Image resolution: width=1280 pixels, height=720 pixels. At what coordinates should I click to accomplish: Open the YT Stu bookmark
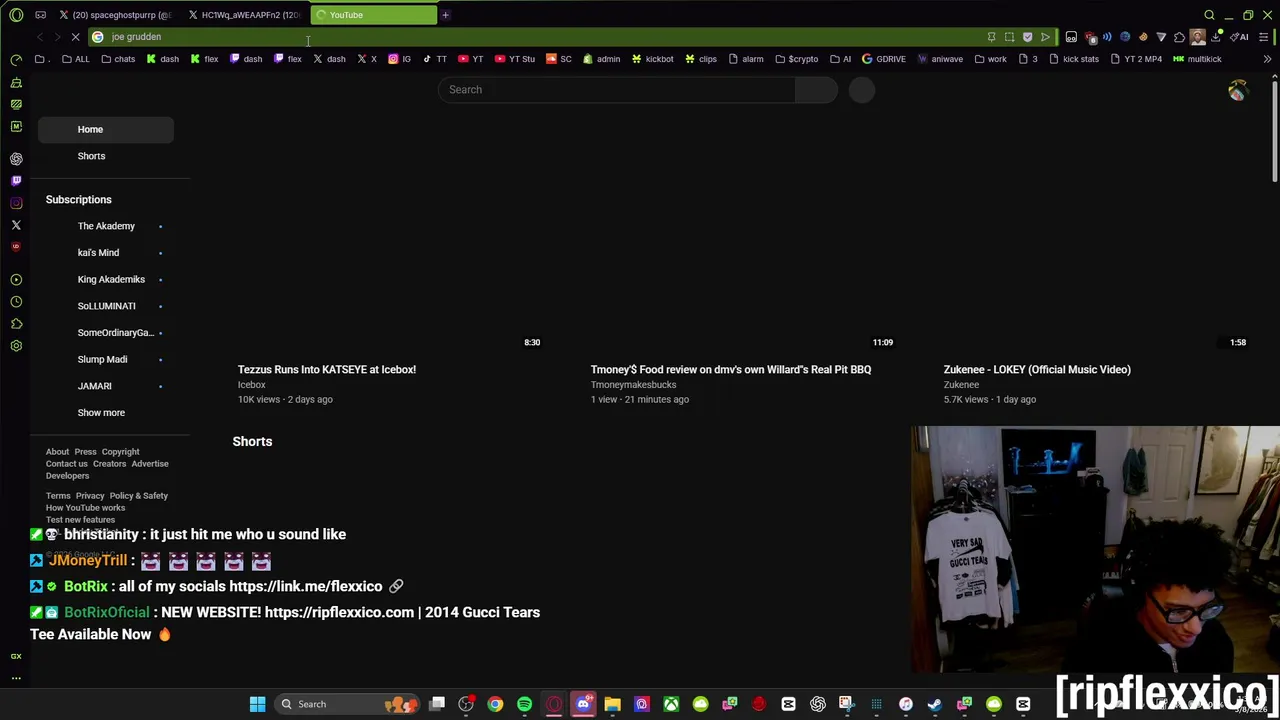515,59
